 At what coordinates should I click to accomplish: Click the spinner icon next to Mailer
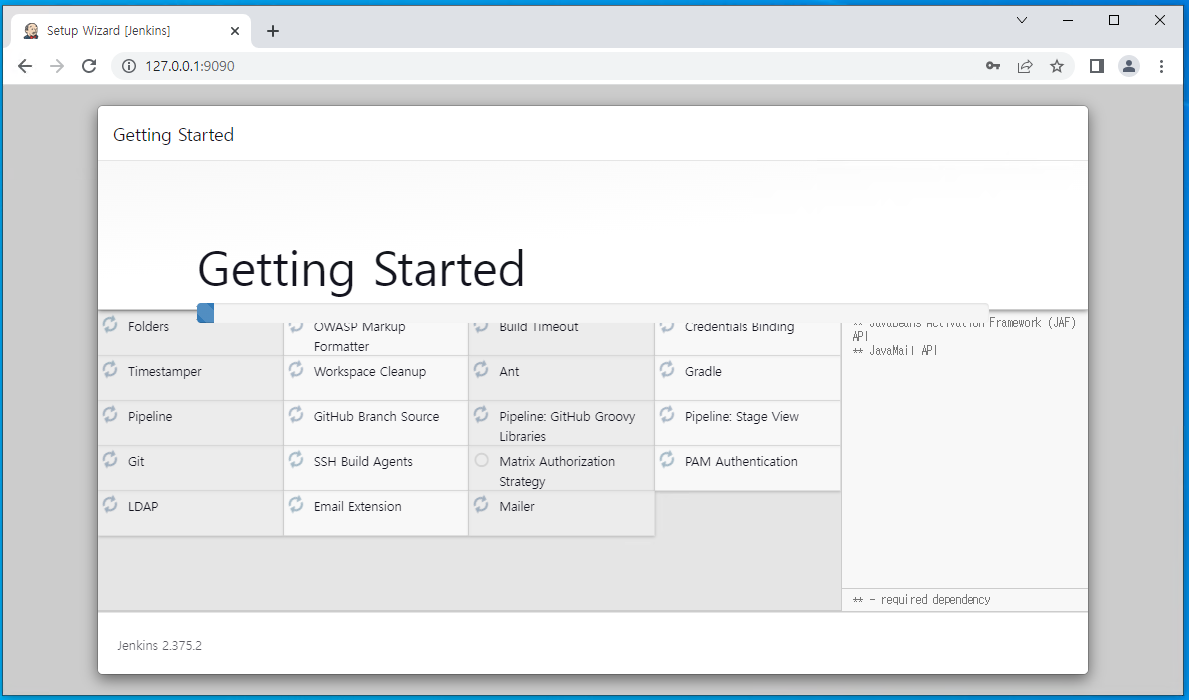tap(481, 504)
